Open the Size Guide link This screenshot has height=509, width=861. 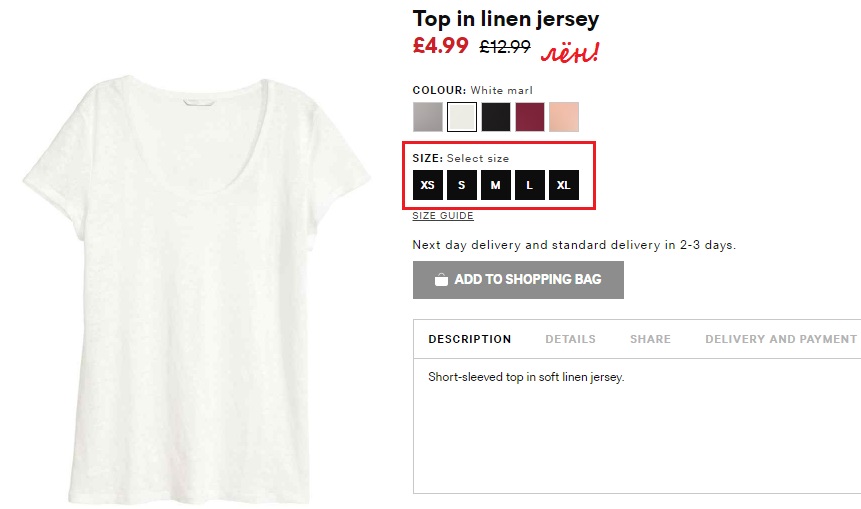(x=443, y=216)
